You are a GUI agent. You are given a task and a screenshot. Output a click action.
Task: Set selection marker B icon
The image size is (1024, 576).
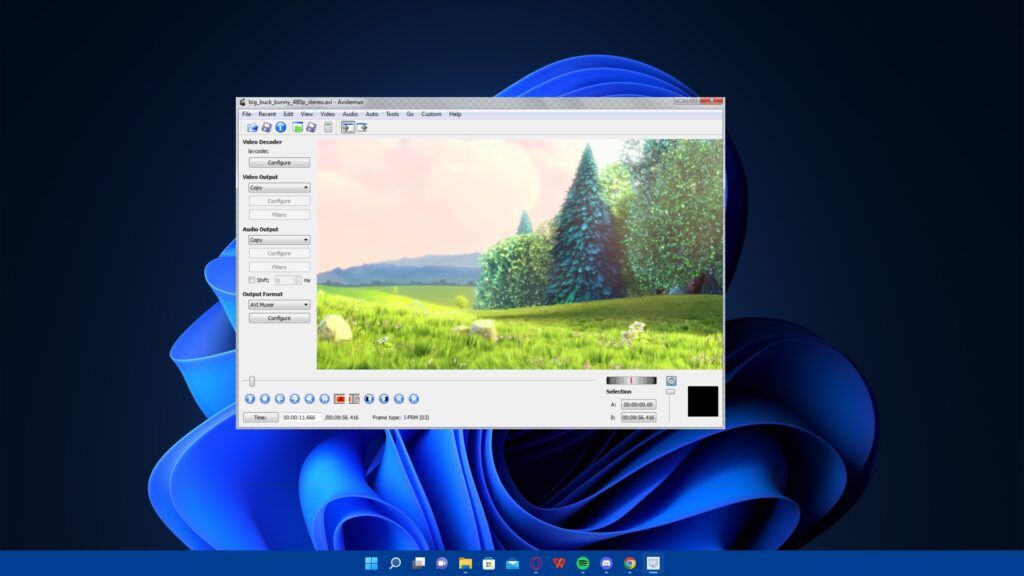click(354, 398)
